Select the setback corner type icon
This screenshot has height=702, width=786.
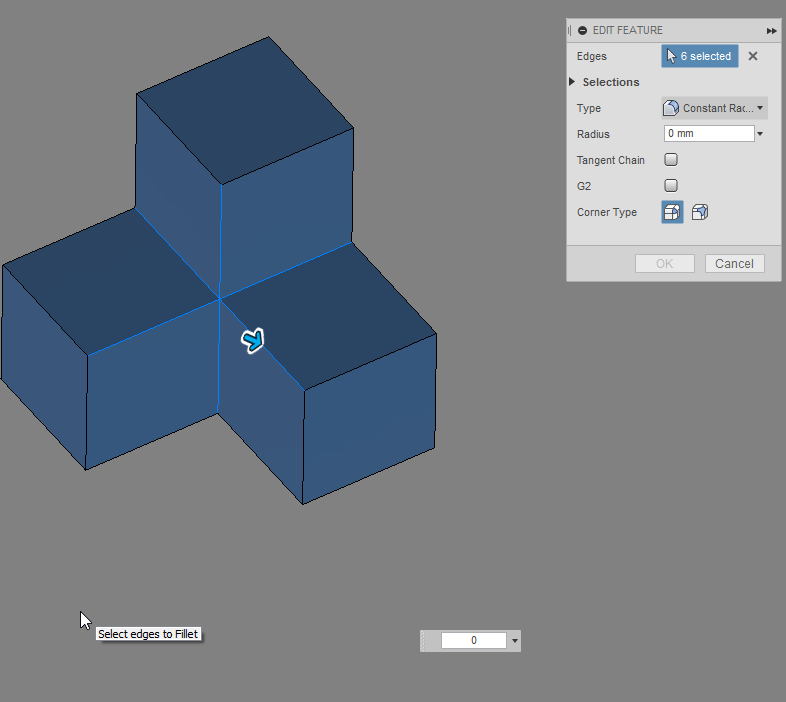click(700, 212)
